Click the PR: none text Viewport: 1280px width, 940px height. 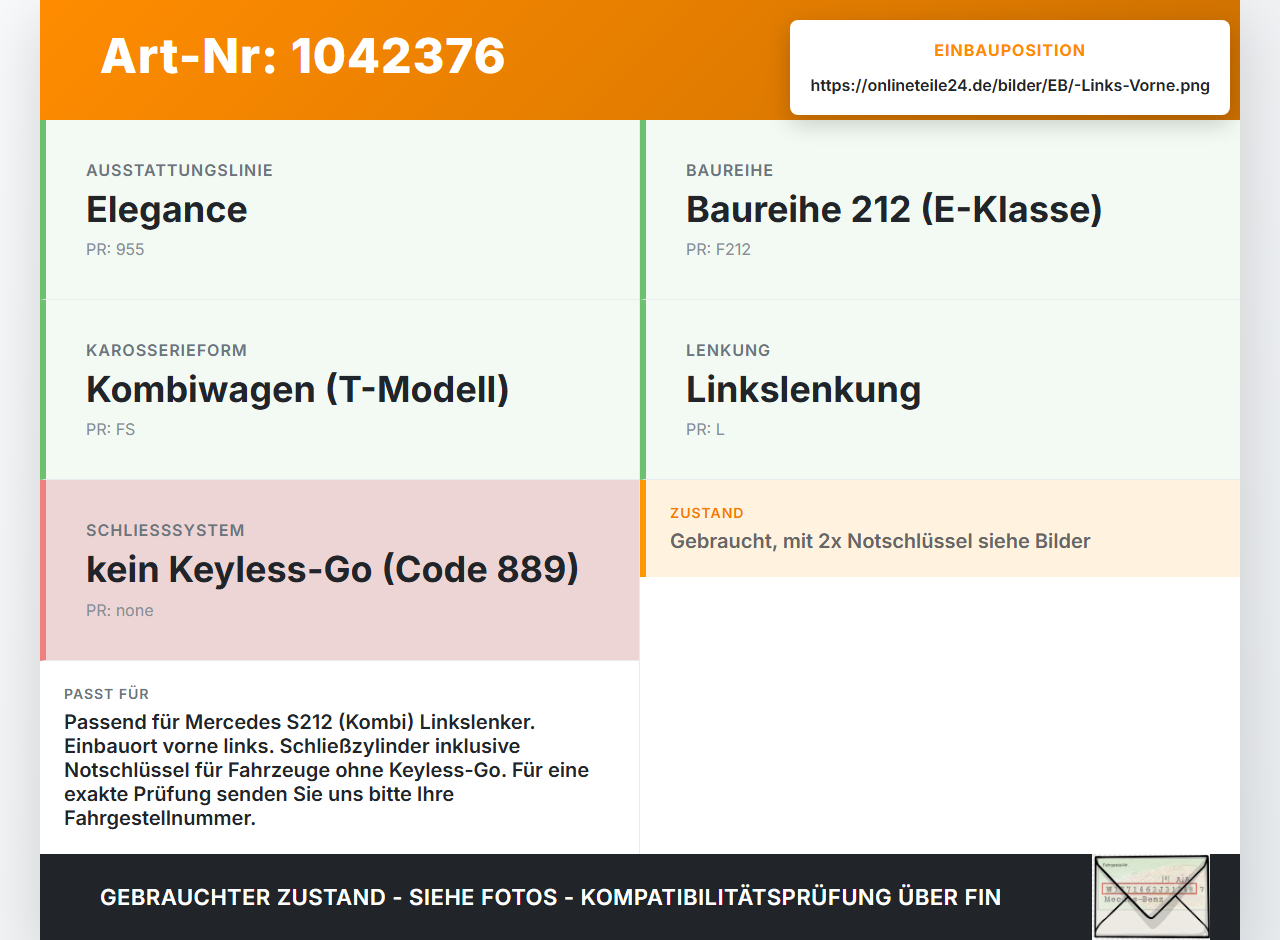click(120, 611)
